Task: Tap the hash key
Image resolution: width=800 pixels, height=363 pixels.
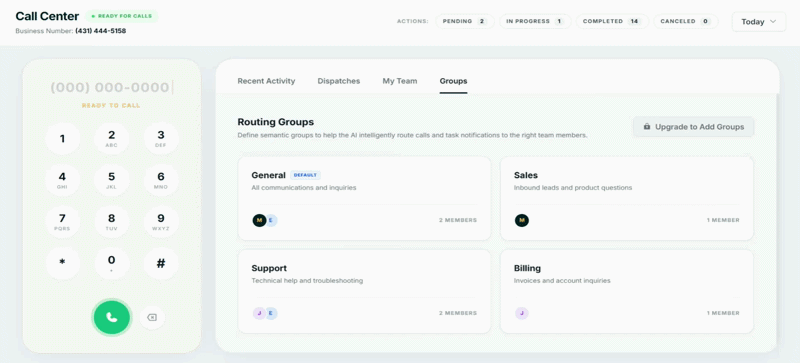Action: pos(161,263)
